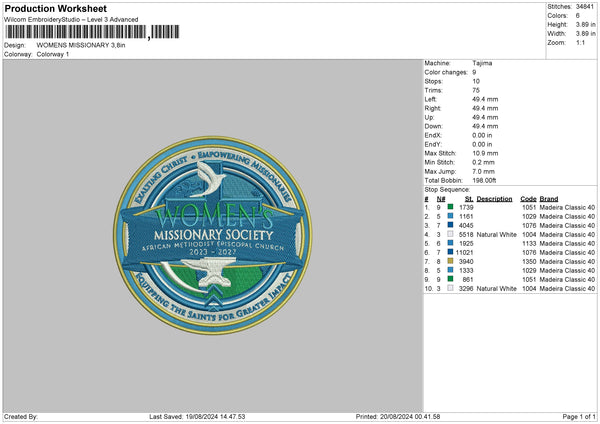Click the Up value "49.4 mm"
Viewport: 600px width, 424px height.
(485, 117)
